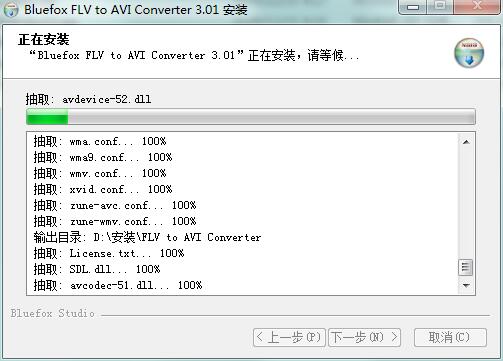Click the log list scroll-down arrow
Viewport: 503px width, 361px height.
[466, 285]
